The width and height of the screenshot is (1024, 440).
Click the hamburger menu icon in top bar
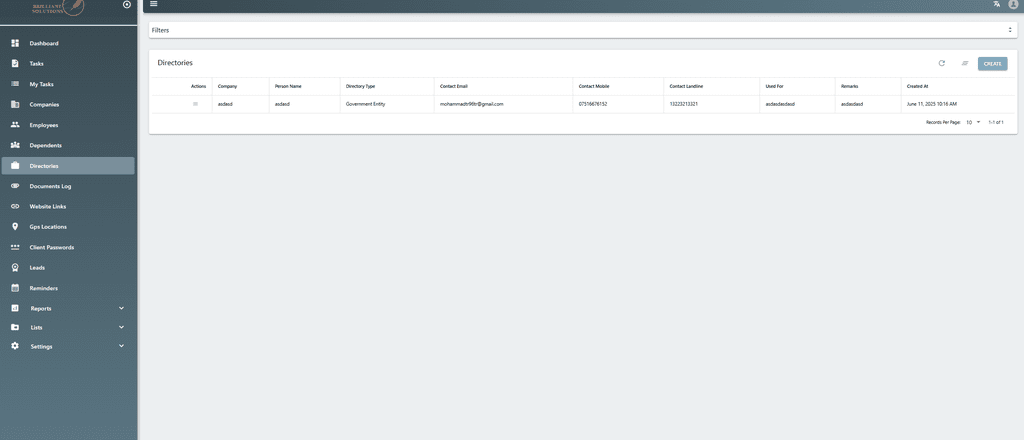[153, 4]
